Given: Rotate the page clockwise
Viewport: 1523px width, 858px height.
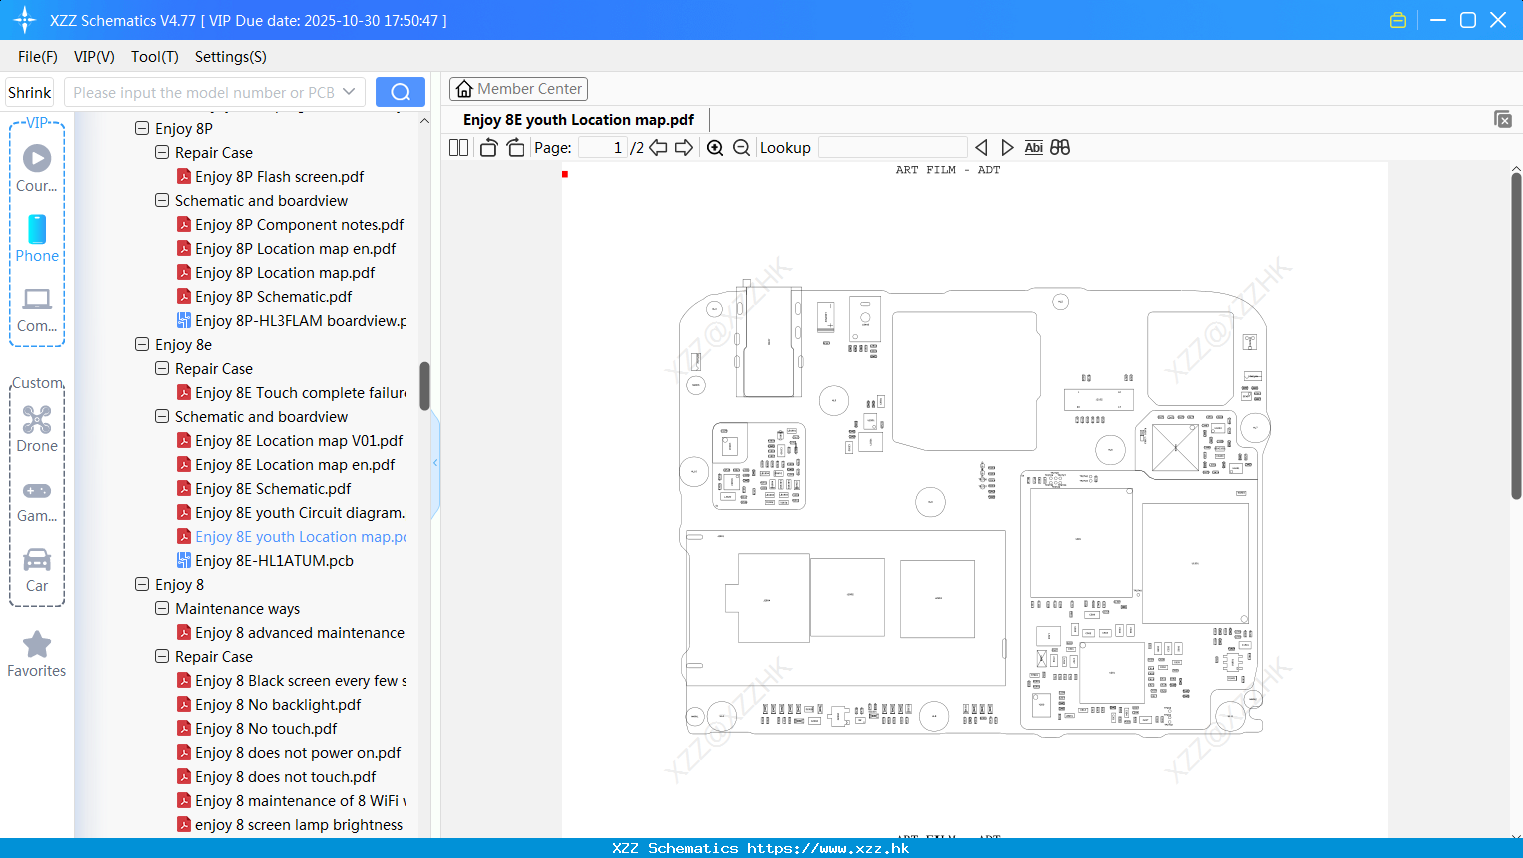Looking at the screenshot, I should [515, 147].
